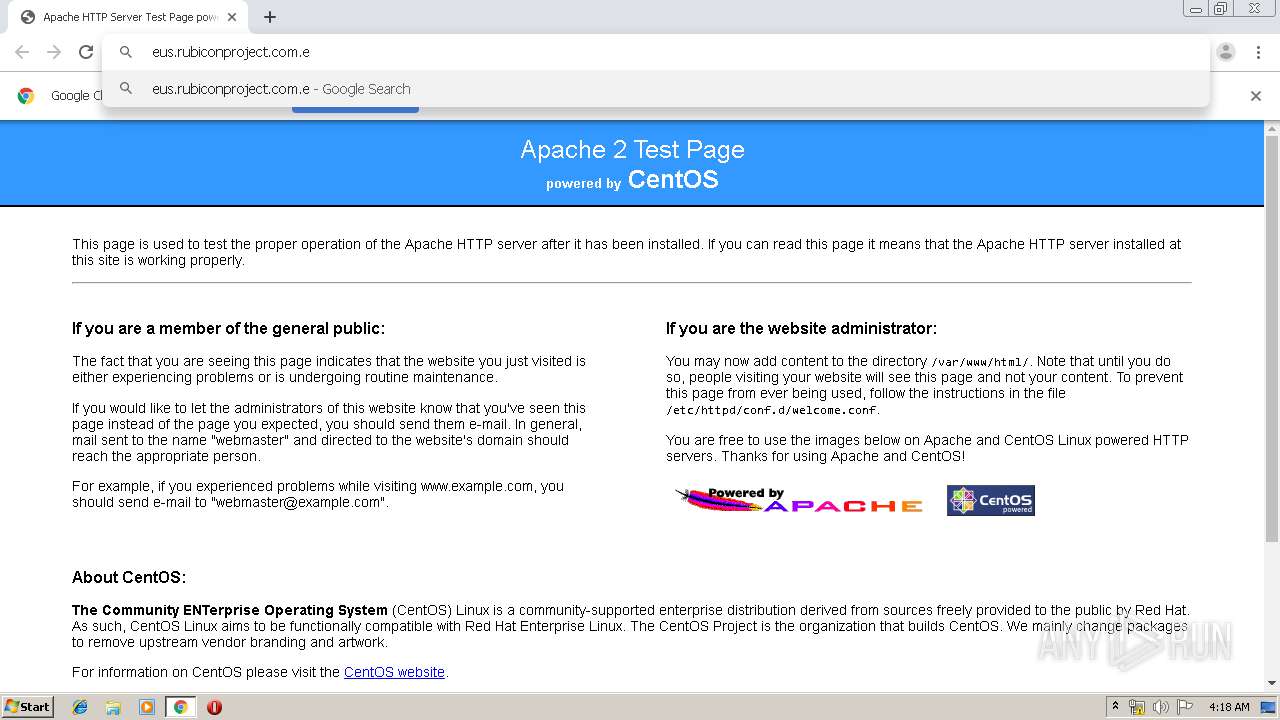The image size is (1280, 720).
Task: Reload the page with the refresh icon
Action: pos(86,52)
